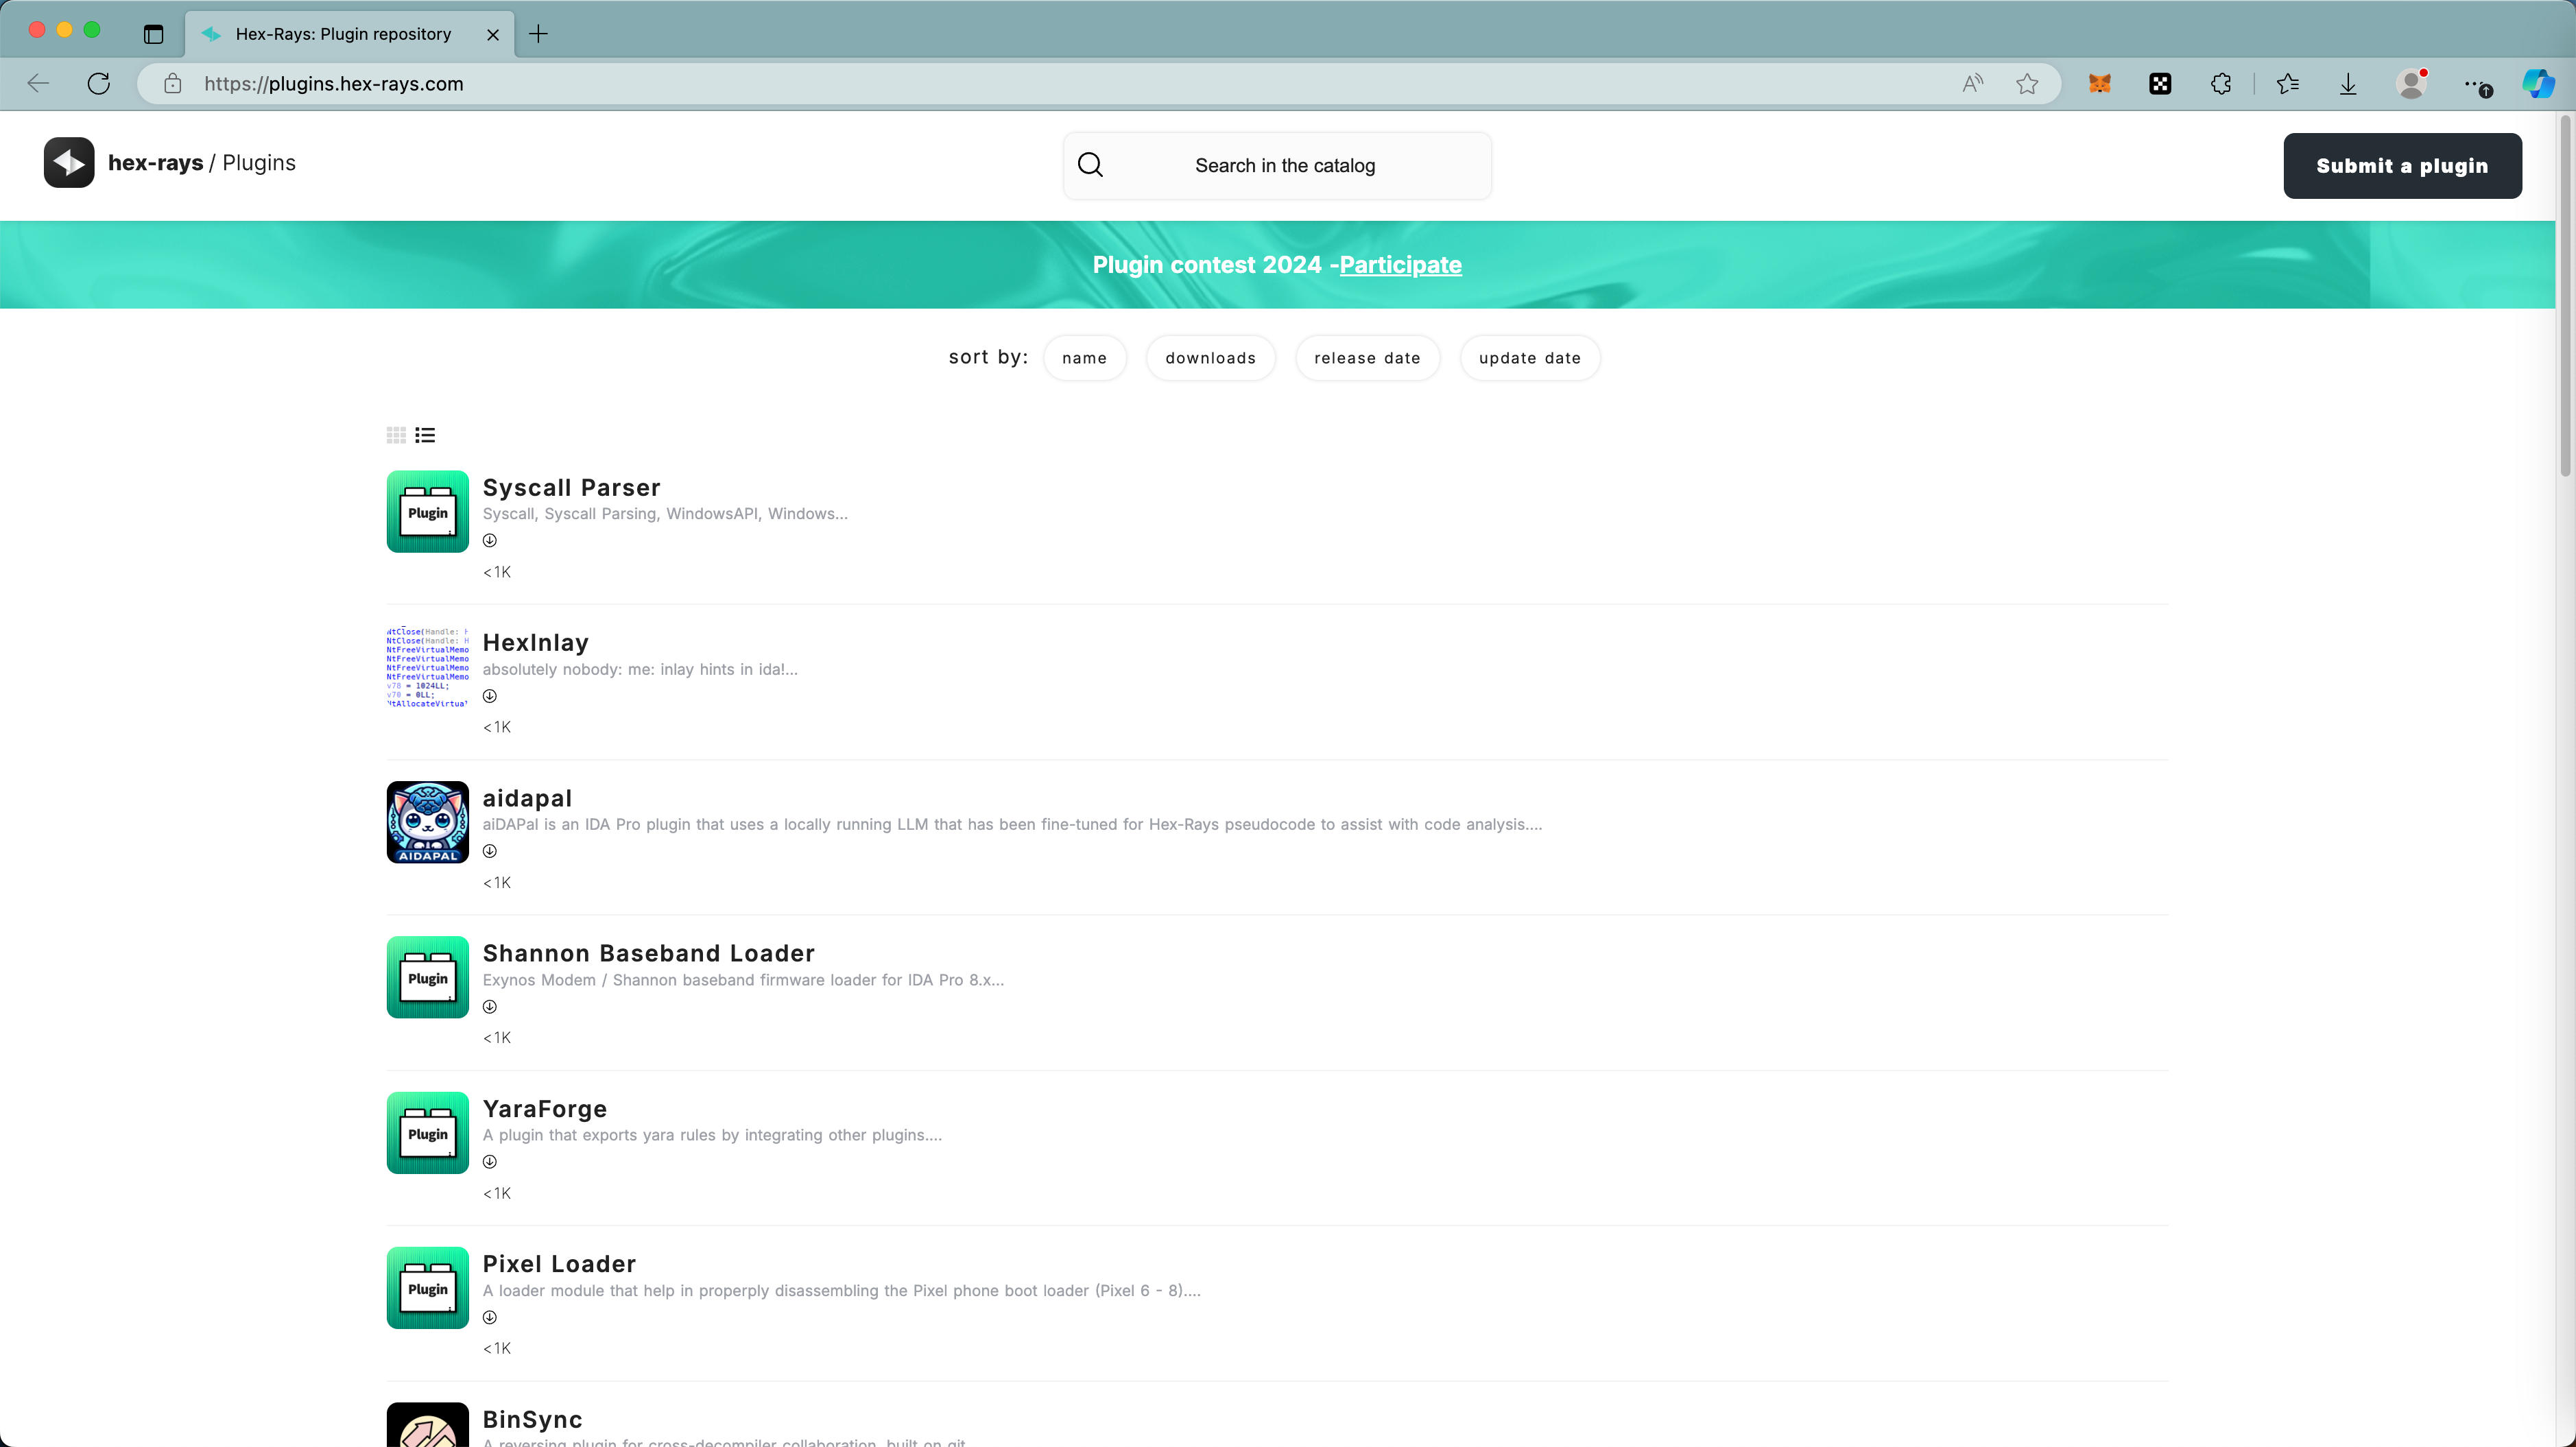Click download icon under Syscall Parser
The image size is (2576, 1447).
click(x=489, y=541)
